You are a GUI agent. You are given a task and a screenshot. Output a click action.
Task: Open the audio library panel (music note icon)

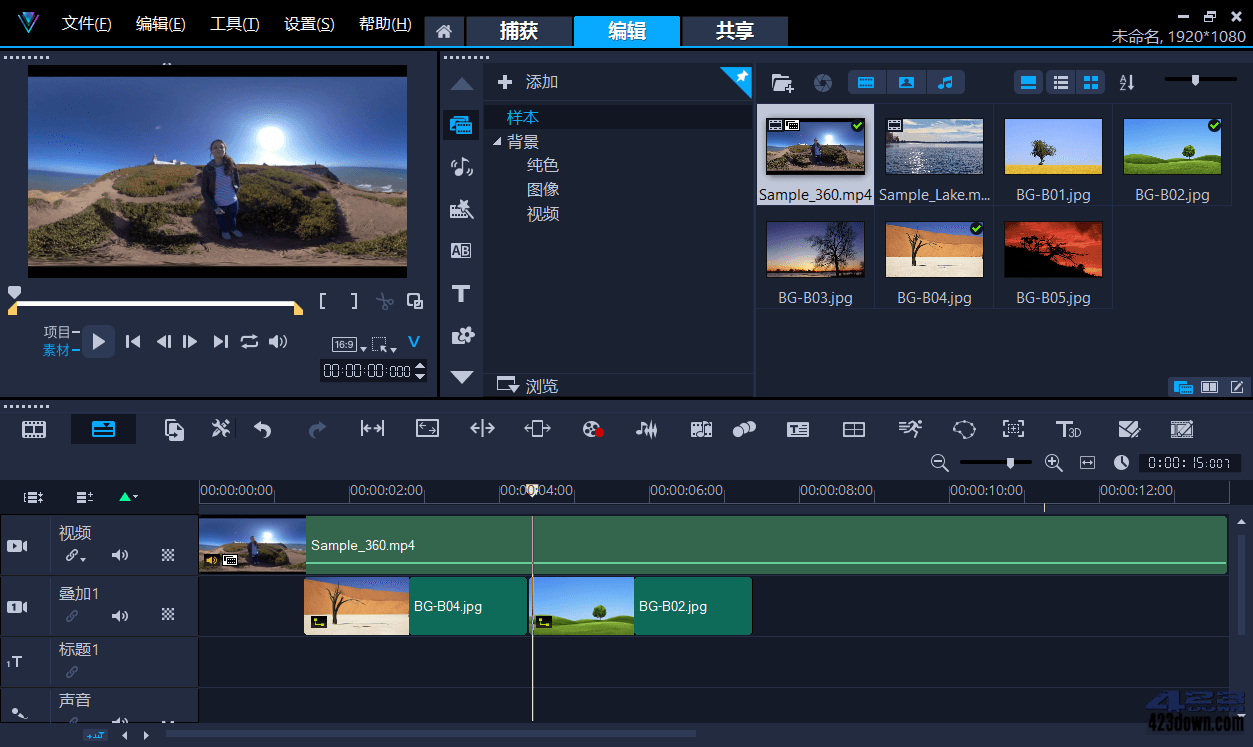click(461, 166)
